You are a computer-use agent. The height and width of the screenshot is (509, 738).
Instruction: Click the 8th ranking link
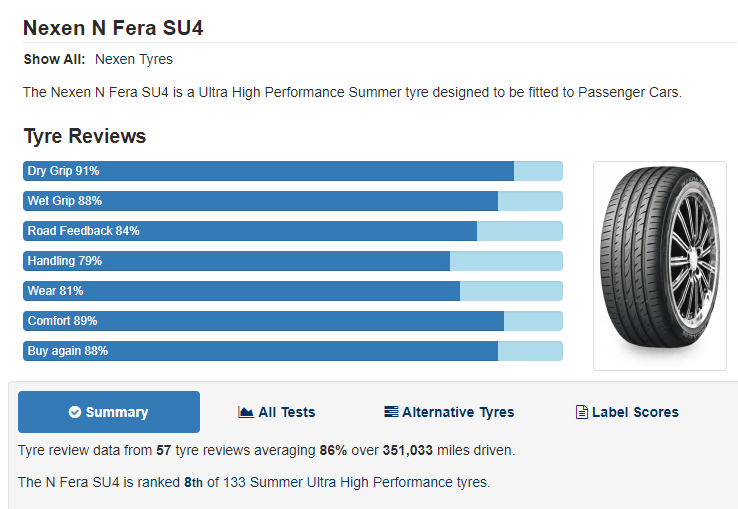coord(193,482)
